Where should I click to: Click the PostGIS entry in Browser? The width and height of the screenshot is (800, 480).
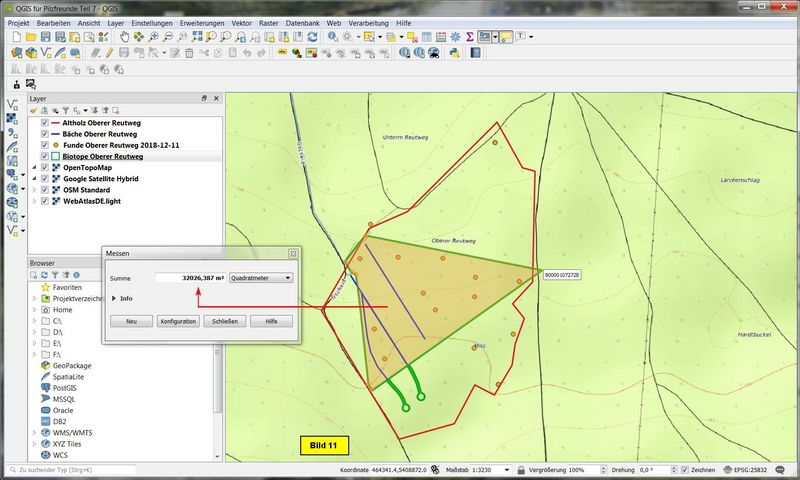click(66, 387)
